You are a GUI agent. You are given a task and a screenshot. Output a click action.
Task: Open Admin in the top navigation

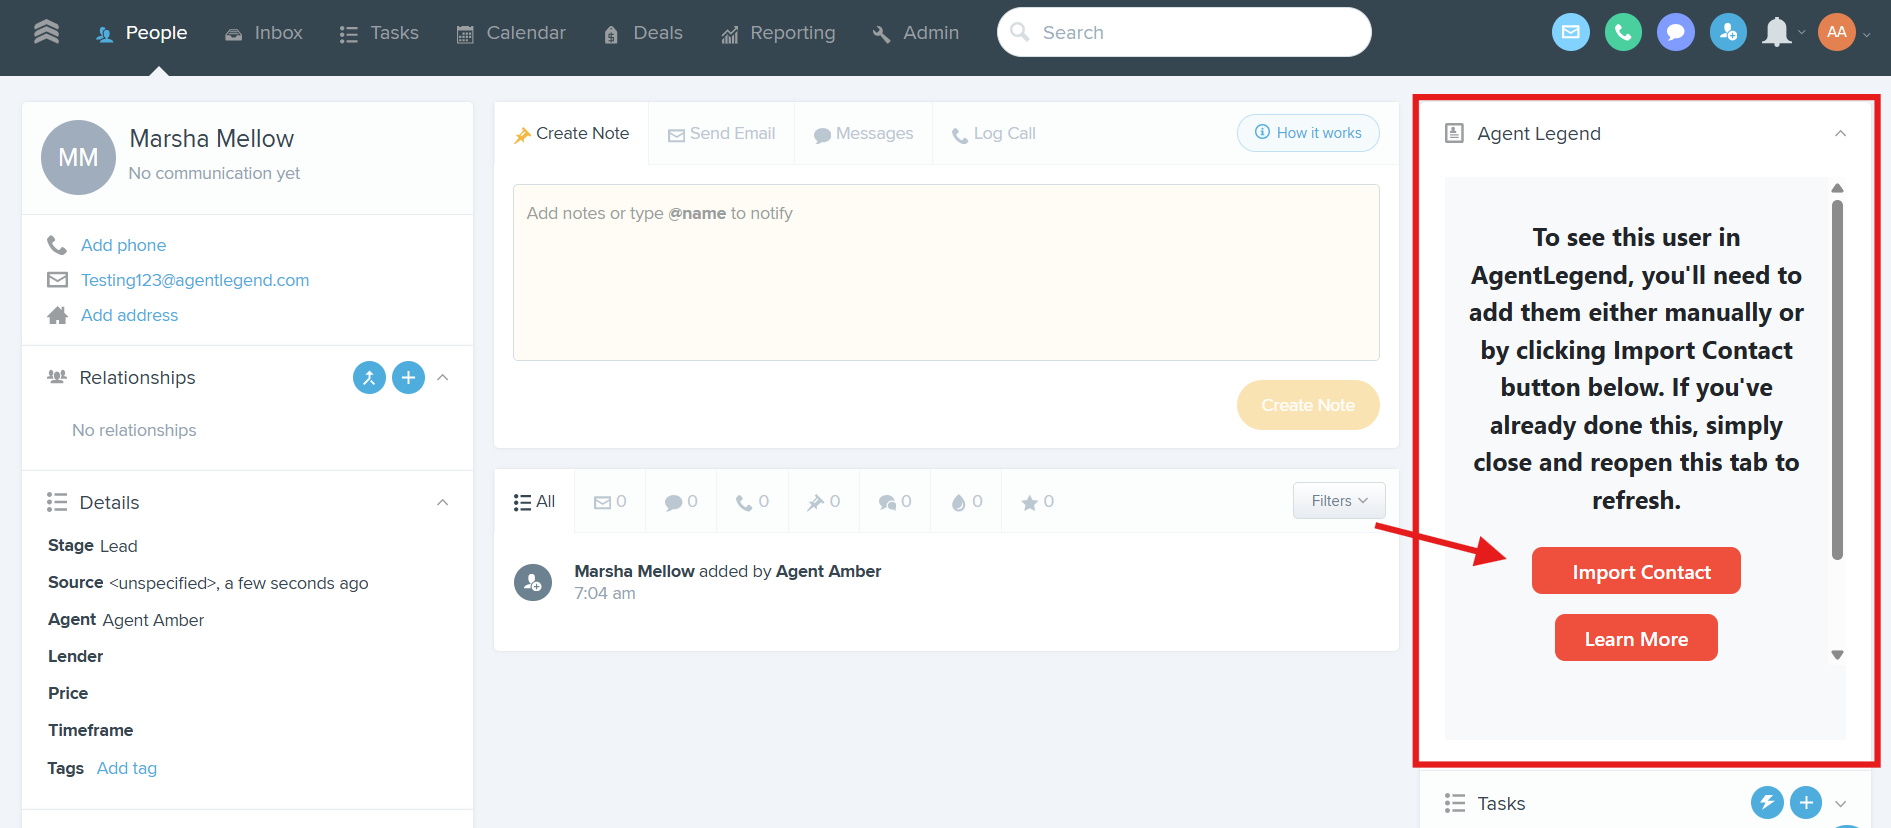tap(915, 33)
